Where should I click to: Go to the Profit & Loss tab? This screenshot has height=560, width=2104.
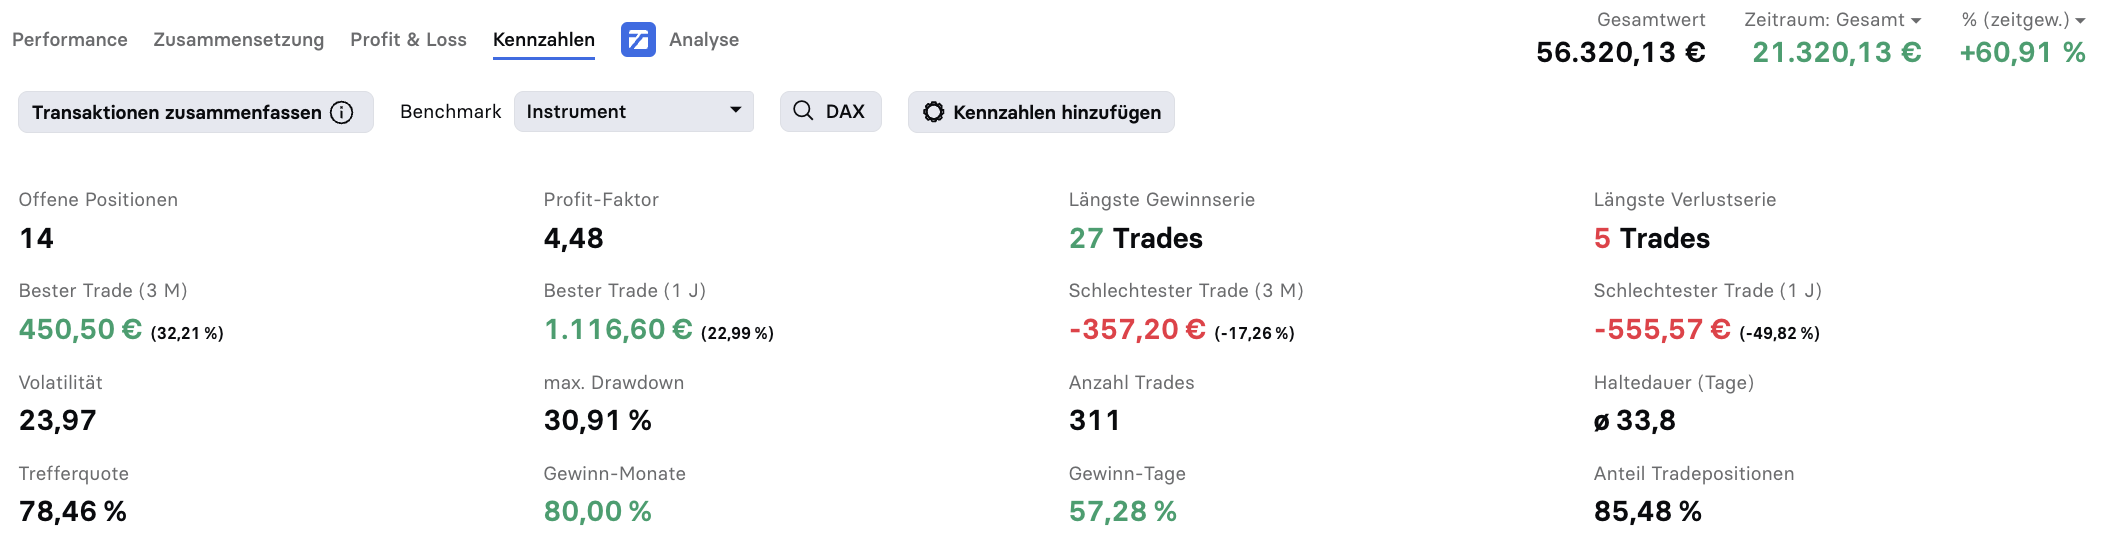click(408, 40)
